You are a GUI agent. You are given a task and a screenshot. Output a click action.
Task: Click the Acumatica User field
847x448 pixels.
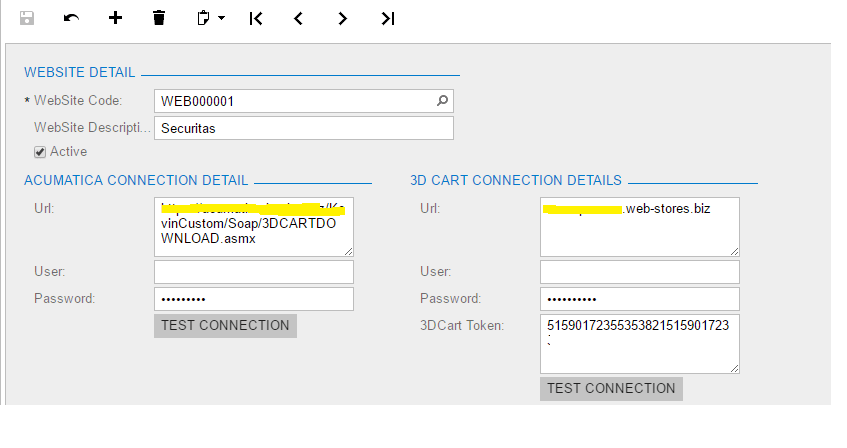click(254, 272)
